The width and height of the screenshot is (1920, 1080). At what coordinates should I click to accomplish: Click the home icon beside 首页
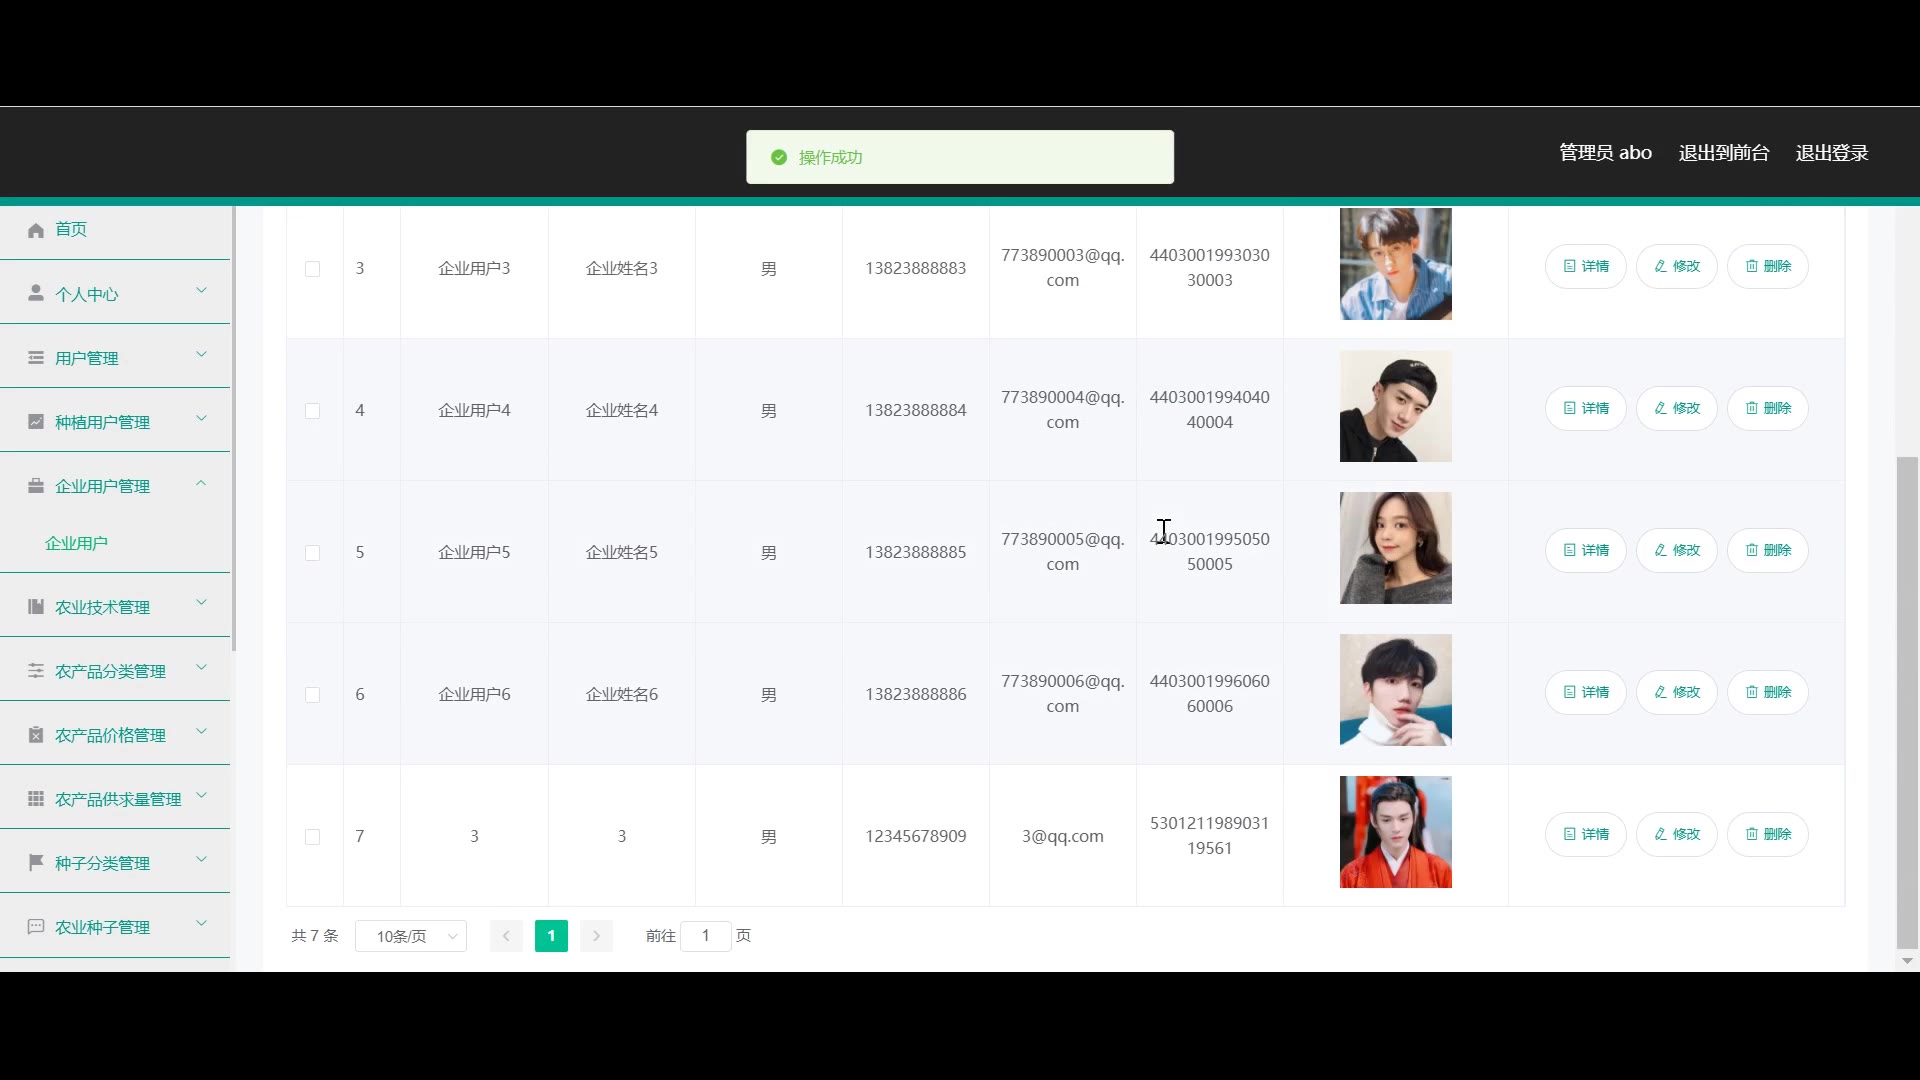pos(36,230)
